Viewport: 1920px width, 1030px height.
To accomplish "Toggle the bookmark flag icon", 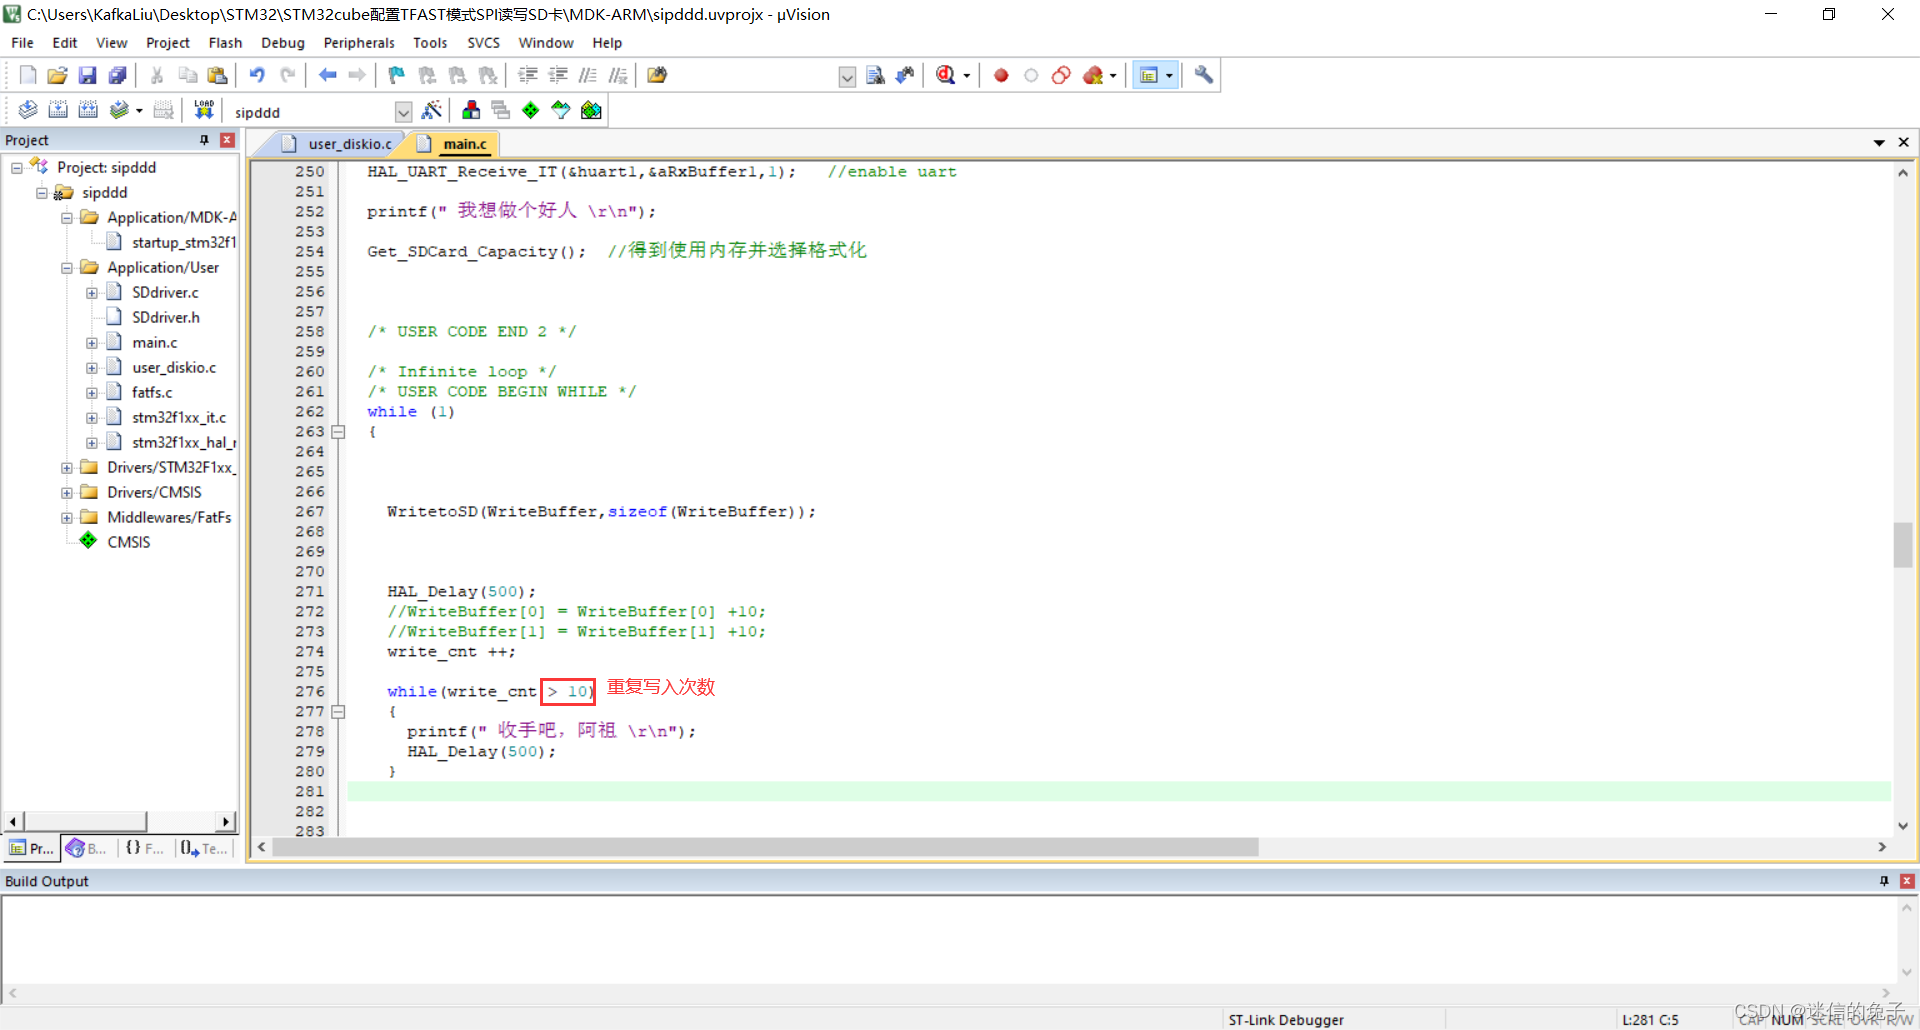I will [x=397, y=75].
